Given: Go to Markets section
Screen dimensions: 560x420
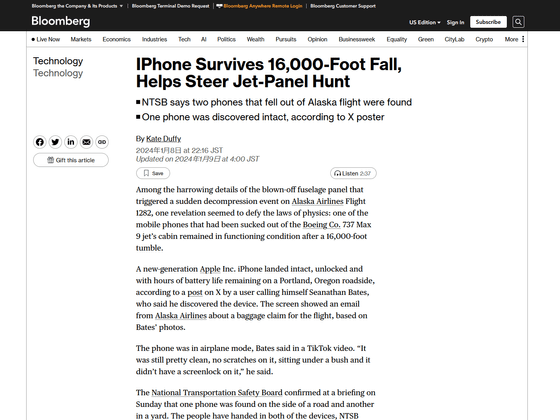Looking at the screenshot, I should pyautogui.click(x=81, y=39).
